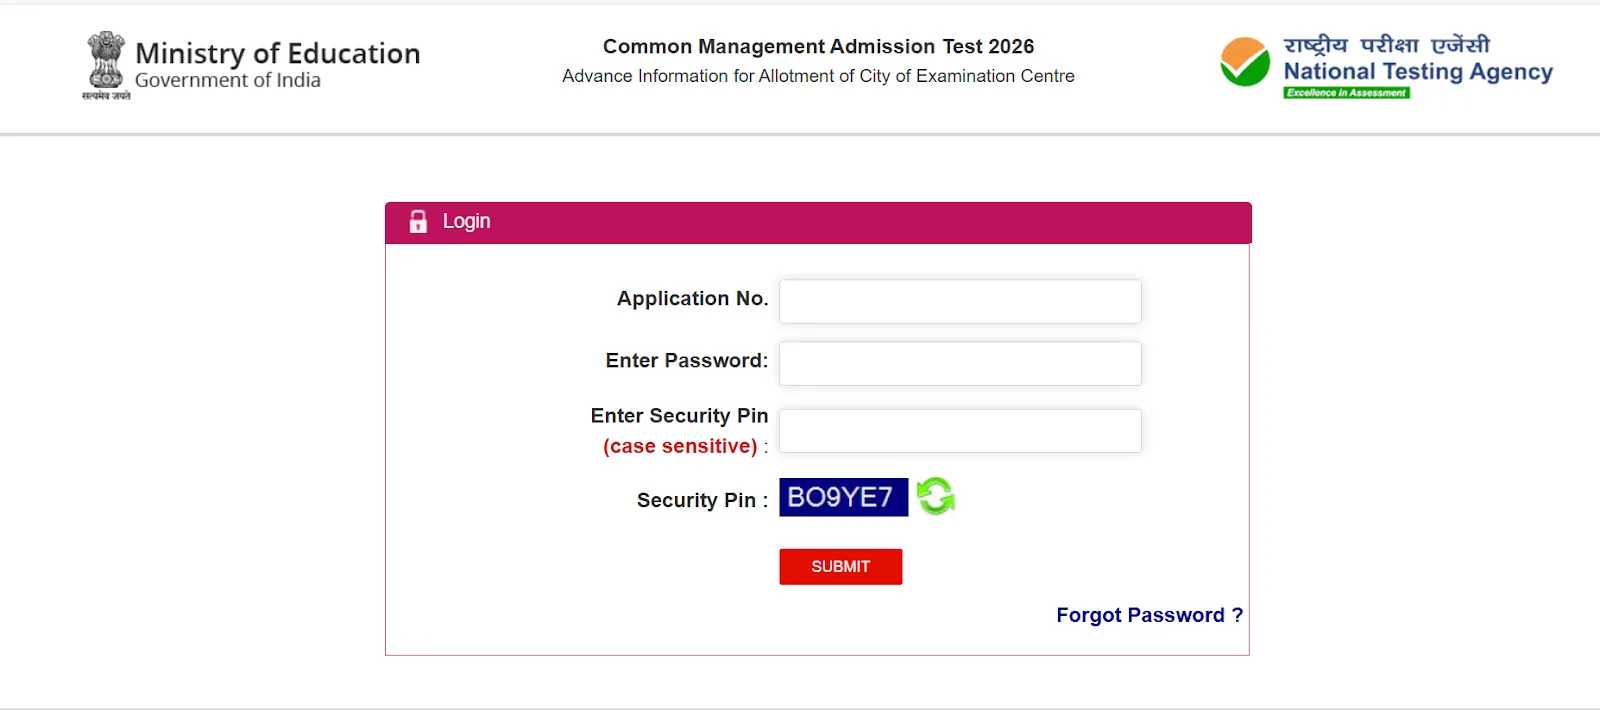Click inside the Enter Security Pin field

tap(959, 430)
